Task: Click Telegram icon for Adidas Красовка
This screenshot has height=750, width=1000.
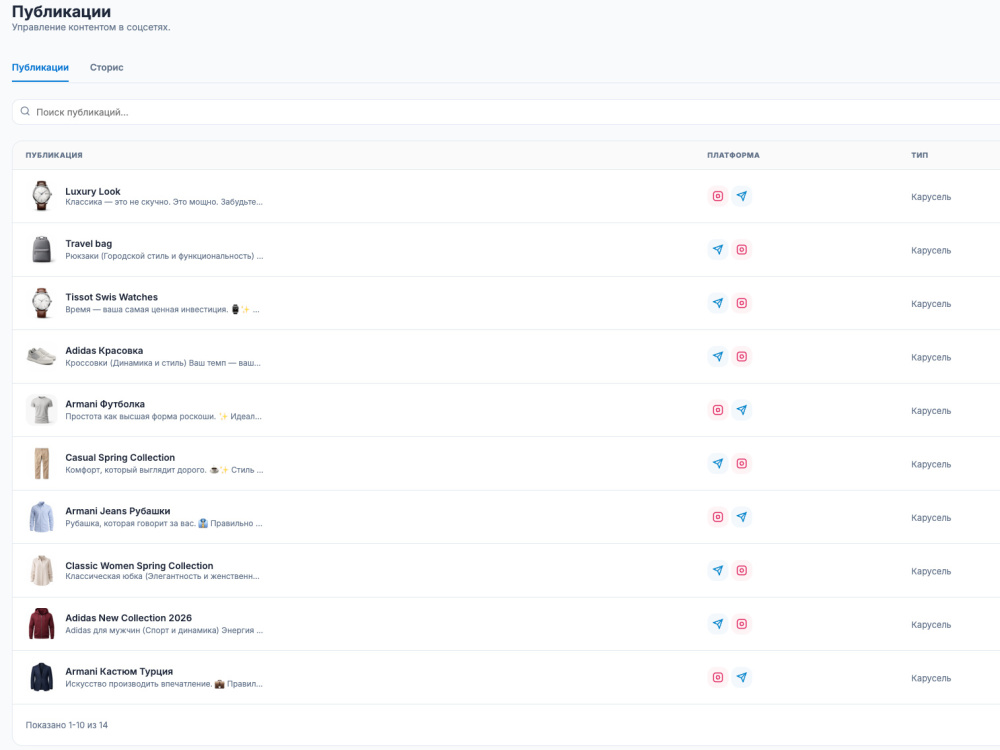Action: [717, 357]
